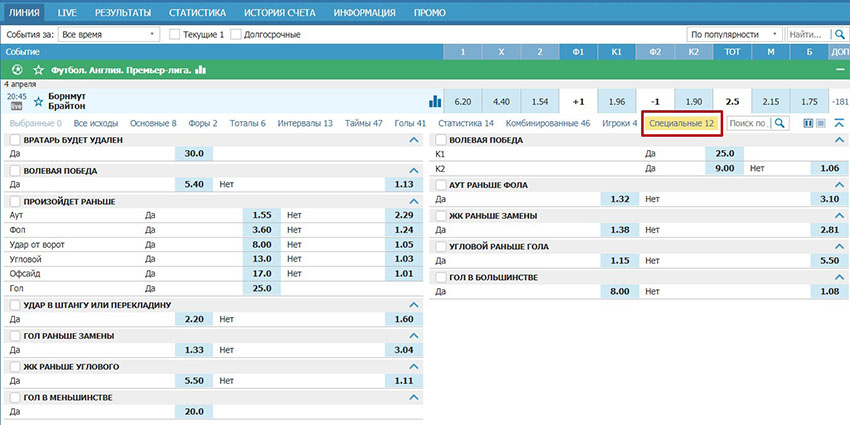
Task: Enable the Текущие checkbox
Action: click(175, 34)
